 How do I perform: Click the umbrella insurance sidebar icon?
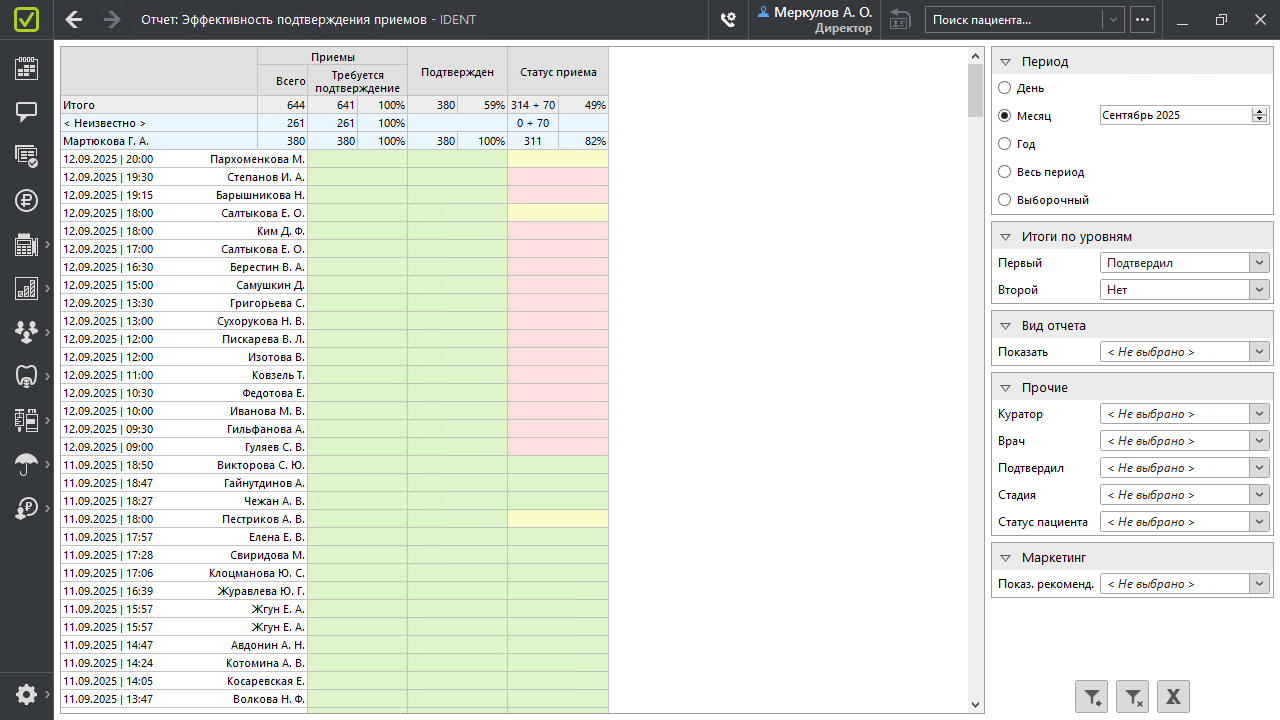[26, 463]
